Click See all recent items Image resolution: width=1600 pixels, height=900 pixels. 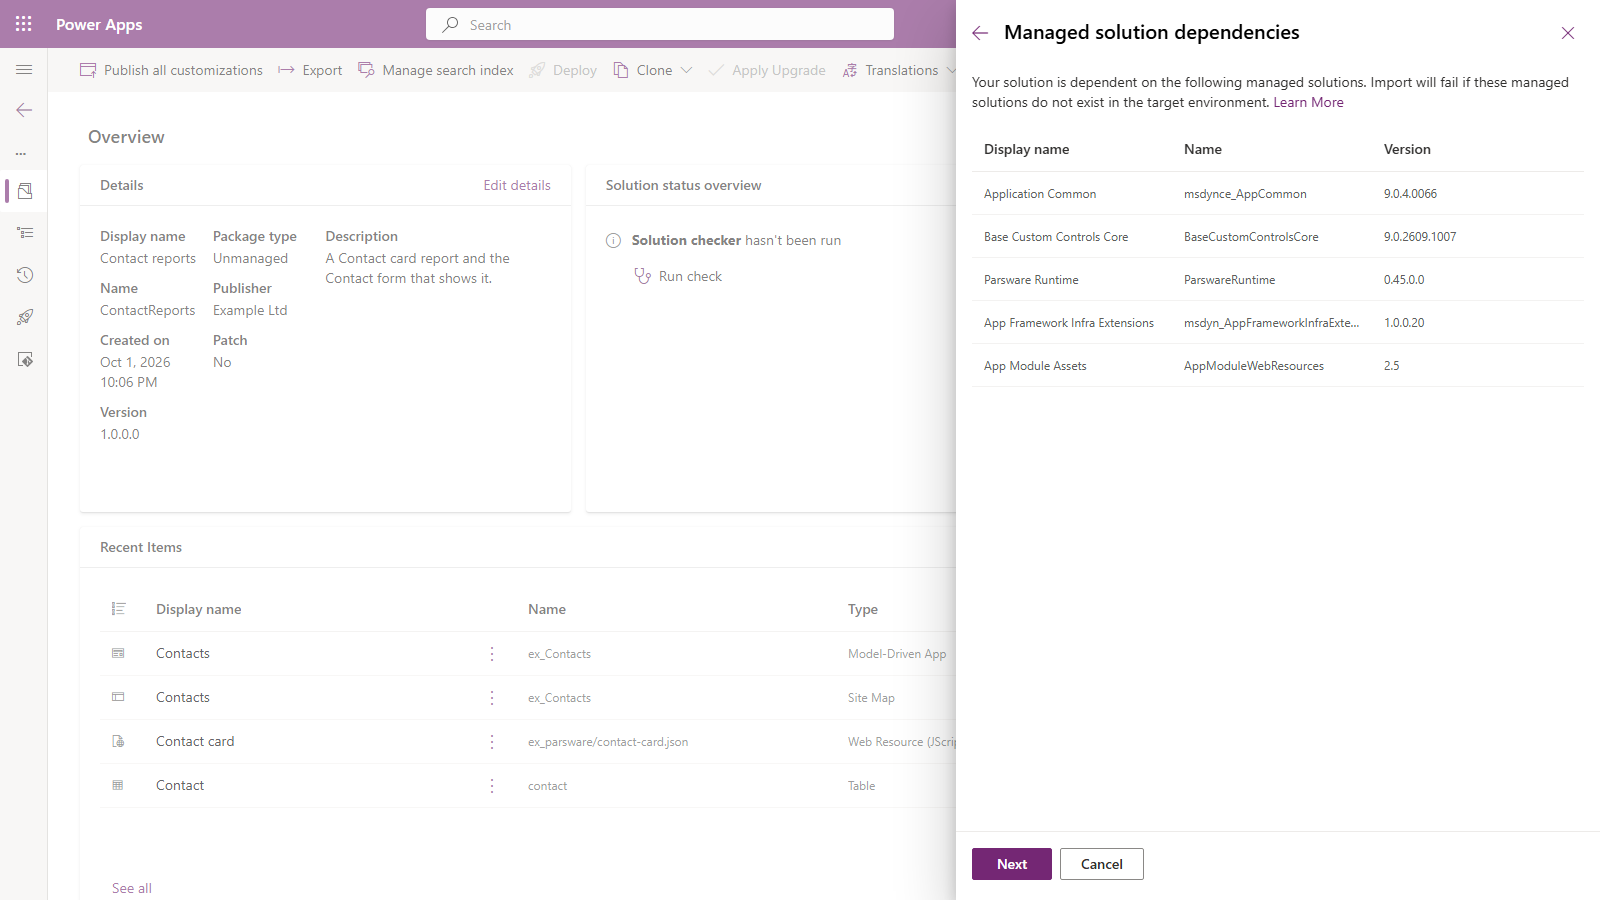(x=132, y=888)
